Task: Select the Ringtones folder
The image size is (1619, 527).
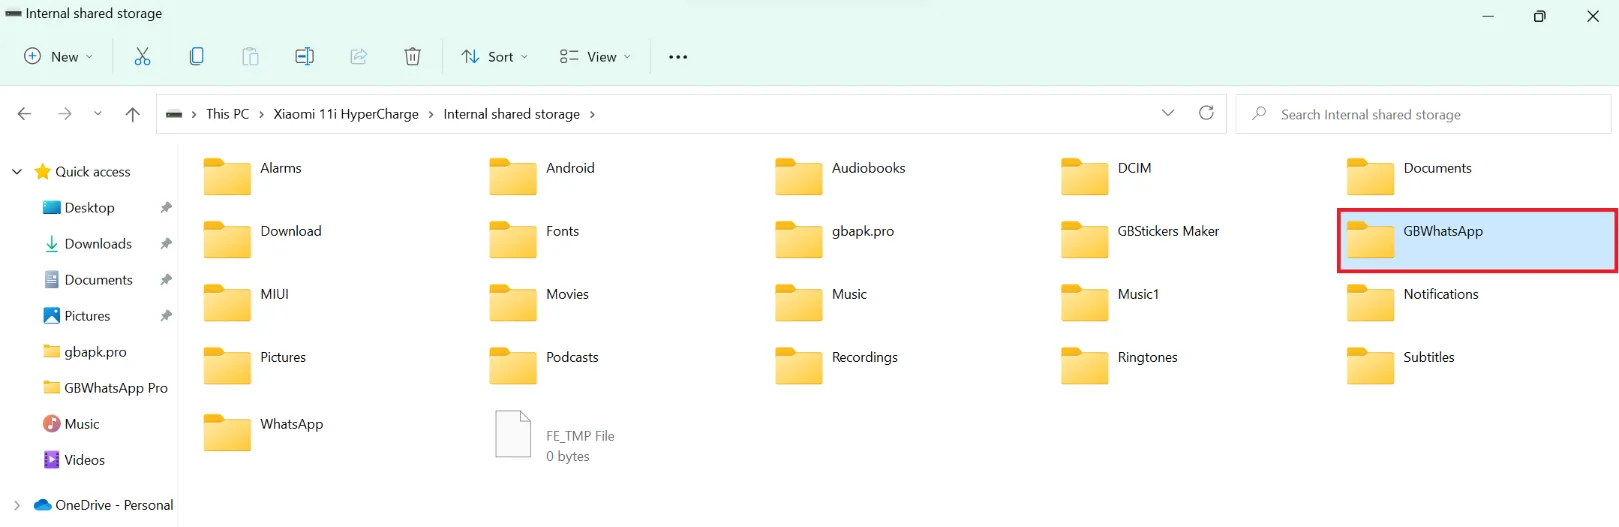Action: pos(1120,366)
